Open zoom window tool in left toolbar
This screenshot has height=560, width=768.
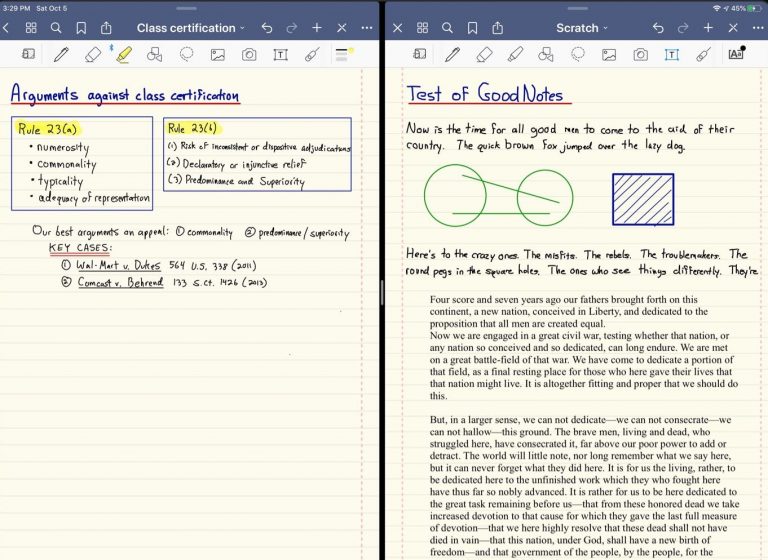click(28, 54)
